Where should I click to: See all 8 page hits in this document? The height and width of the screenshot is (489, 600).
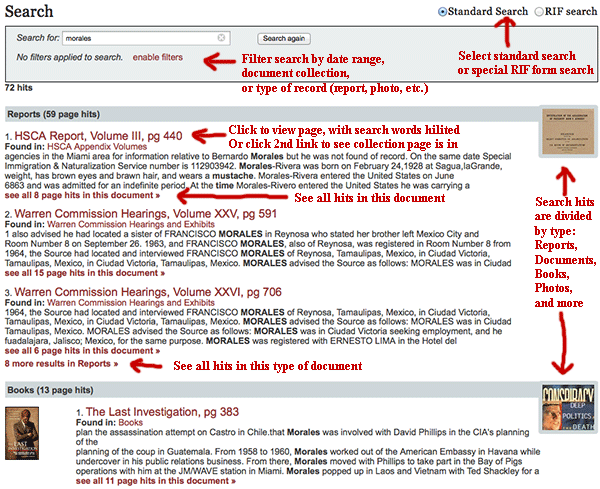tap(82, 196)
